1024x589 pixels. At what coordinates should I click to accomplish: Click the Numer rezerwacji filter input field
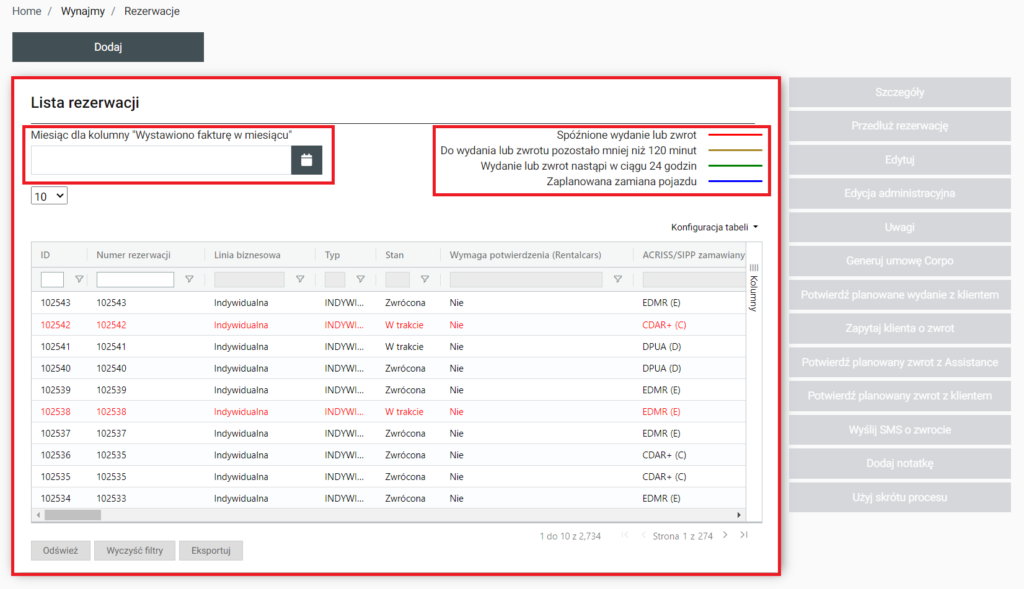coord(135,280)
